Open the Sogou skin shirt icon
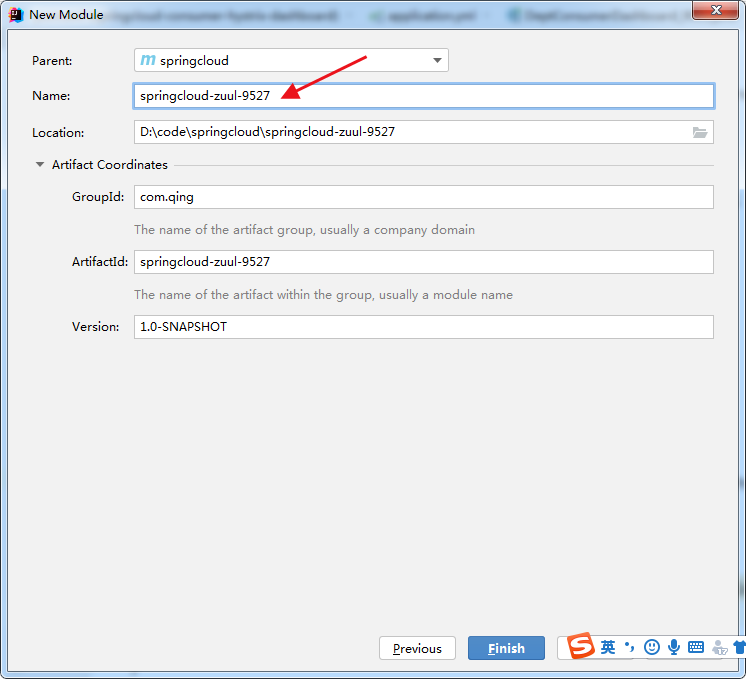Screen dimensions: 746x679 (x=739, y=647)
